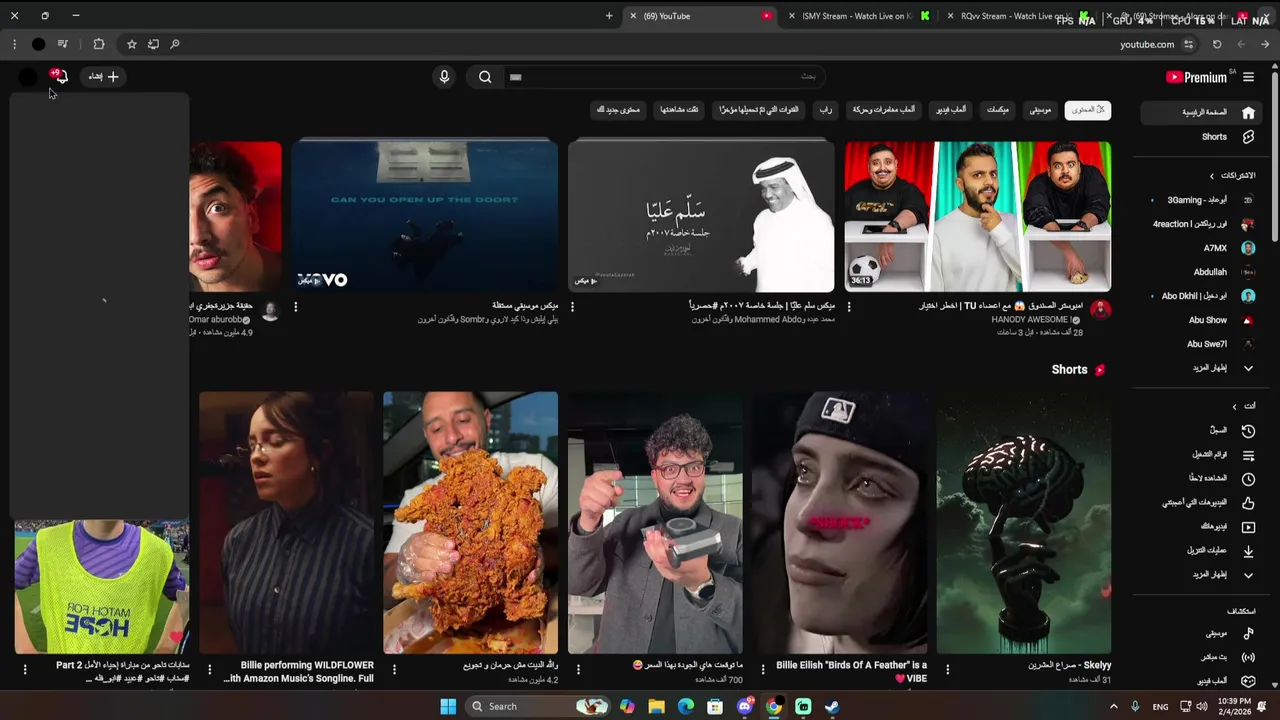The width and height of the screenshot is (1280, 720).
Task: Select the All content filter chip
Action: 1088,110
